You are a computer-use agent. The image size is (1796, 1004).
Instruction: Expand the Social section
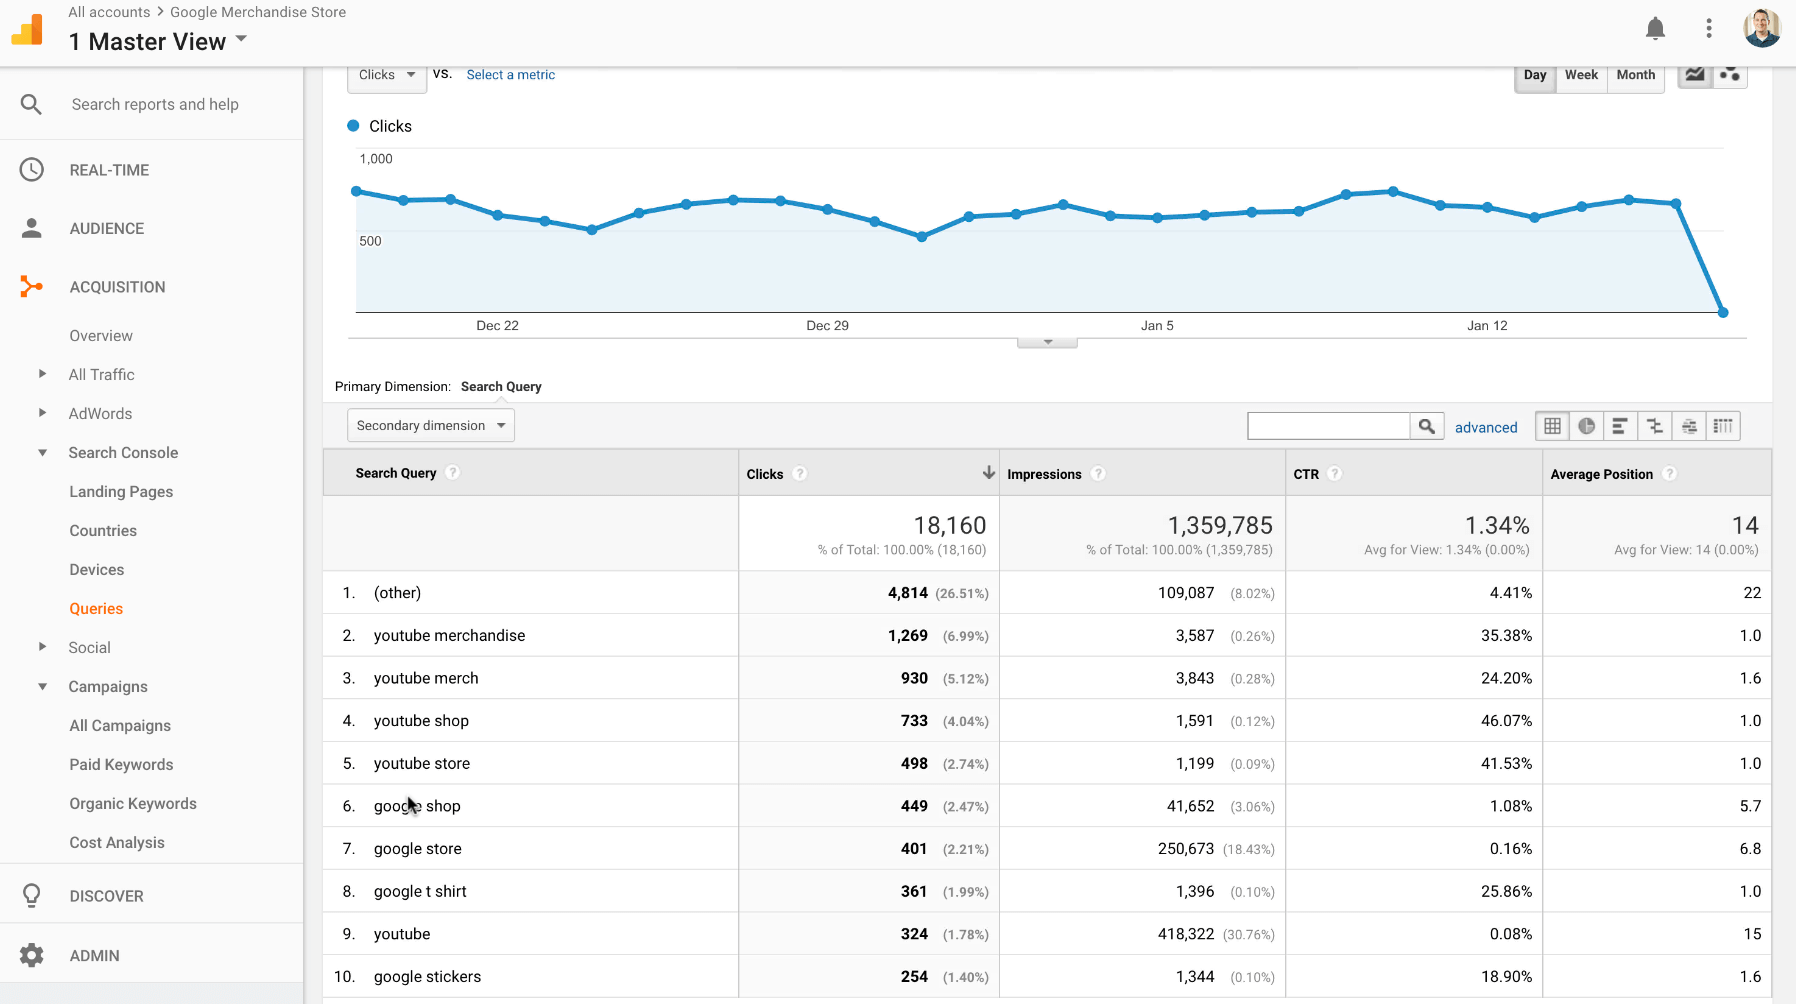pos(42,647)
